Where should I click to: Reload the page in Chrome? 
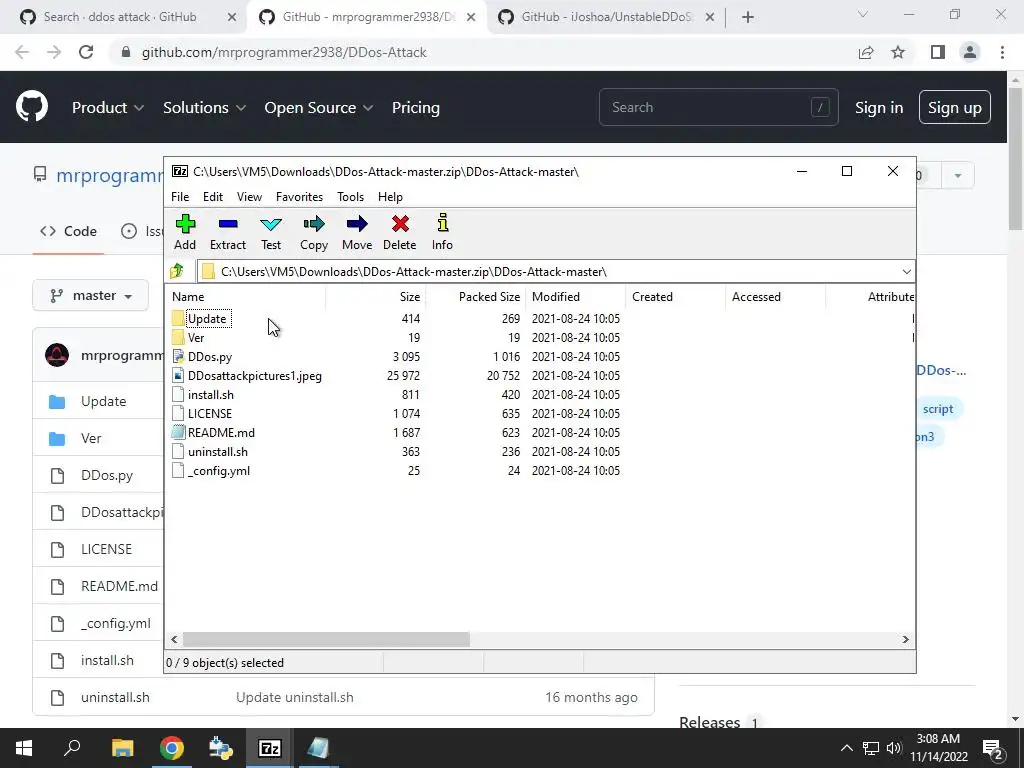pos(86,52)
